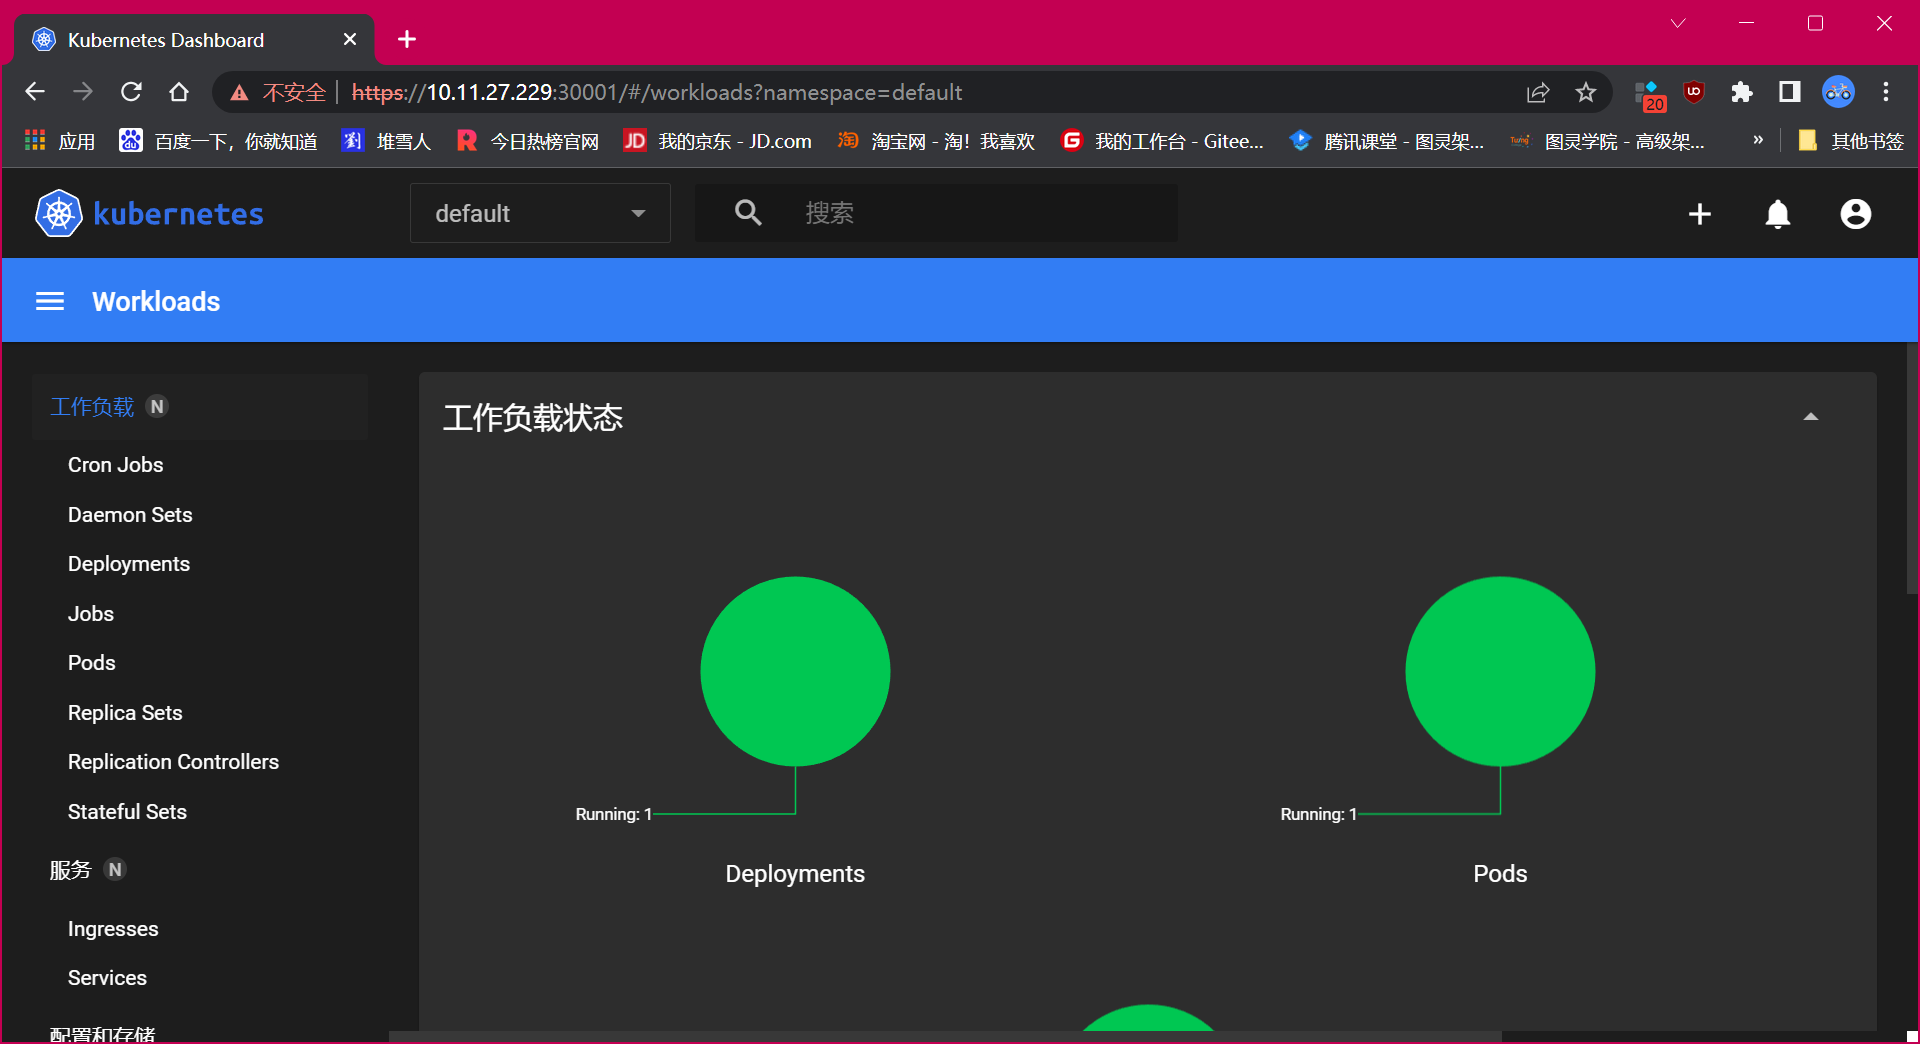The width and height of the screenshot is (1920, 1044).
Task: Open the extensions puzzle icon
Action: [1742, 92]
